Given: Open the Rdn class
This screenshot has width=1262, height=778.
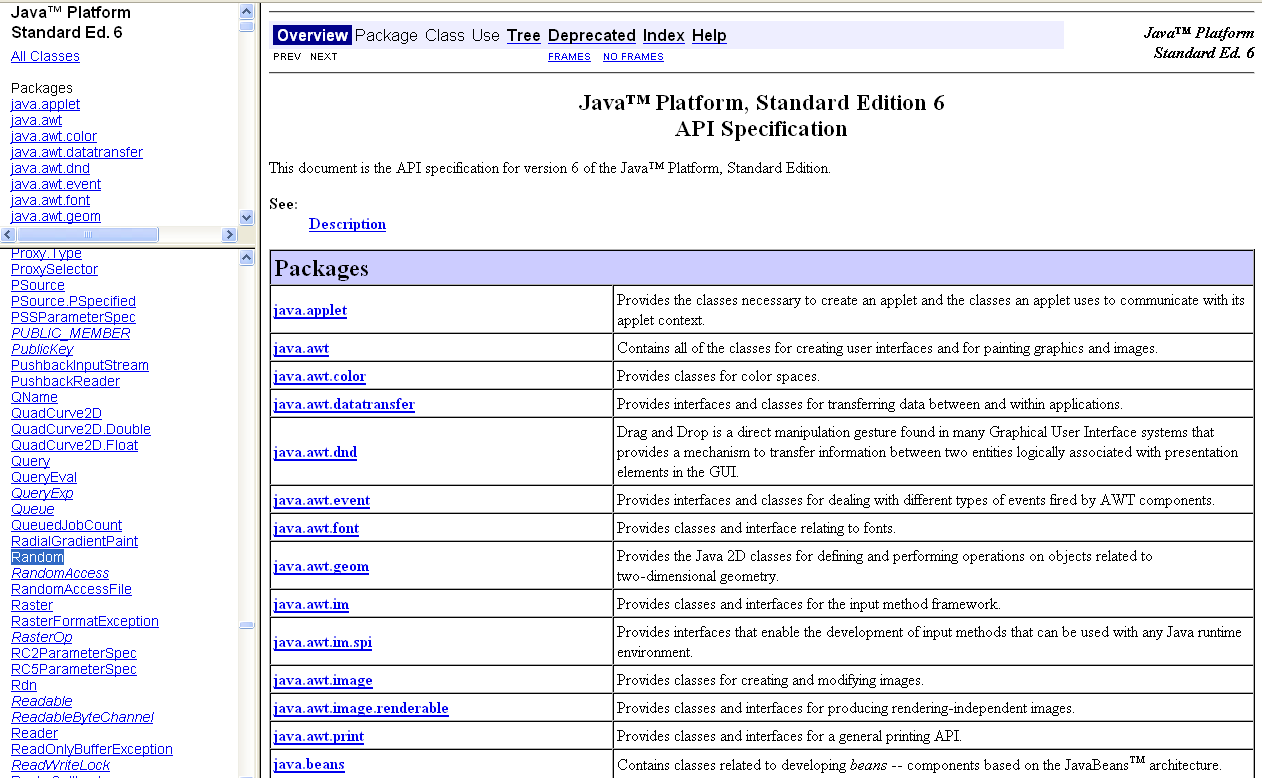Looking at the screenshot, I should [24, 685].
